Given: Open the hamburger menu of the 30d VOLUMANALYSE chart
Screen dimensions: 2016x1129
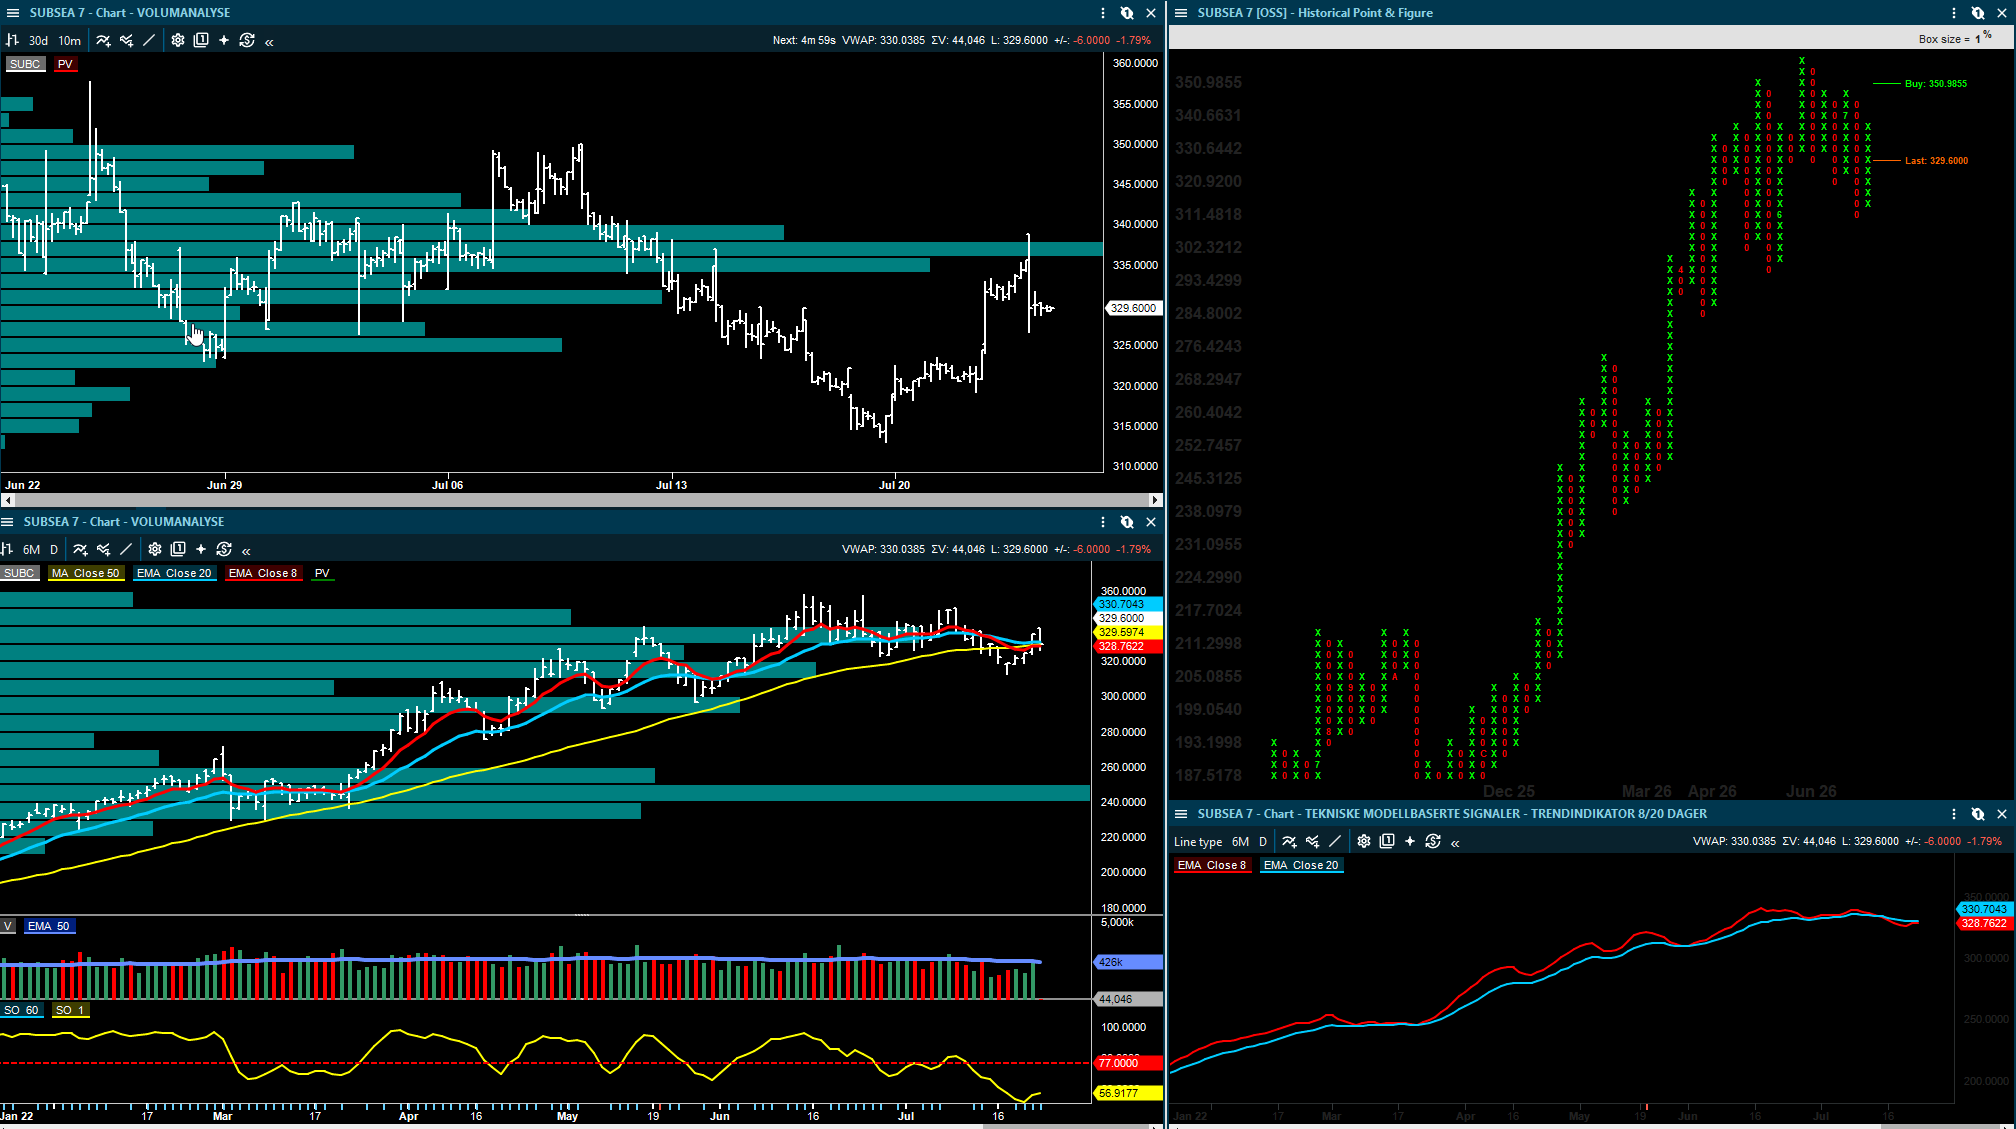Looking at the screenshot, I should [x=12, y=13].
